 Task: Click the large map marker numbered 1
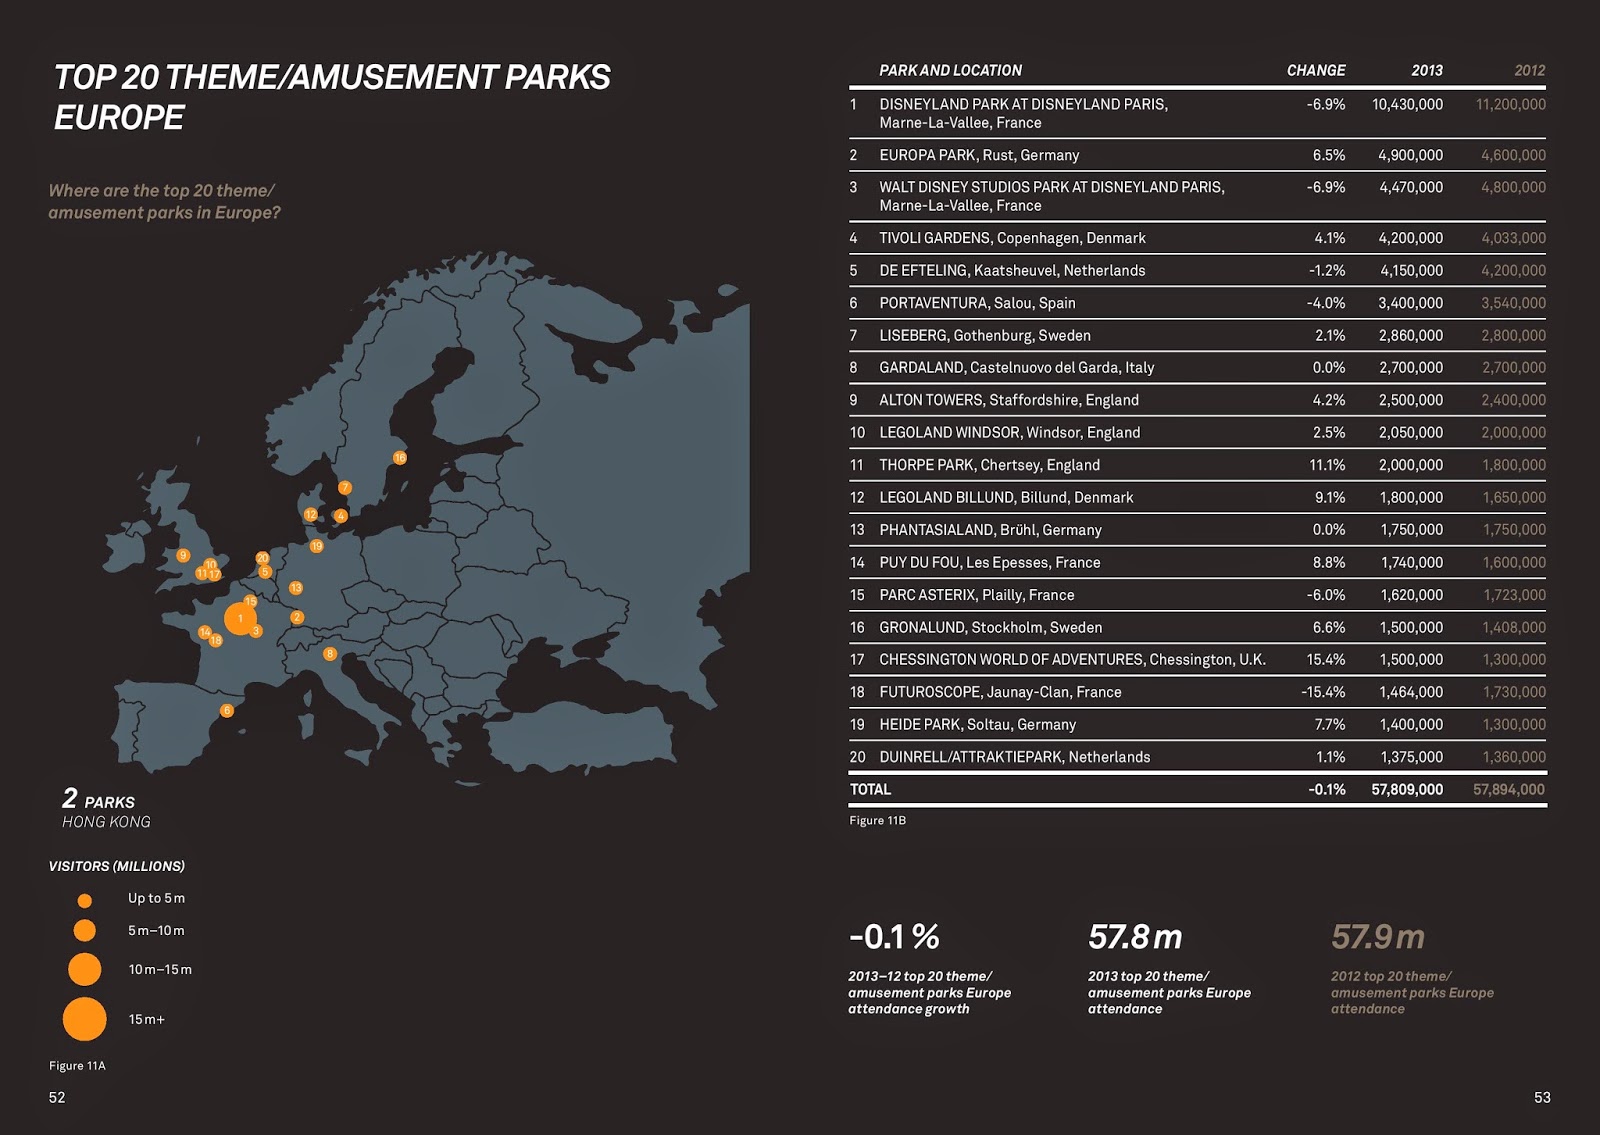(x=240, y=618)
